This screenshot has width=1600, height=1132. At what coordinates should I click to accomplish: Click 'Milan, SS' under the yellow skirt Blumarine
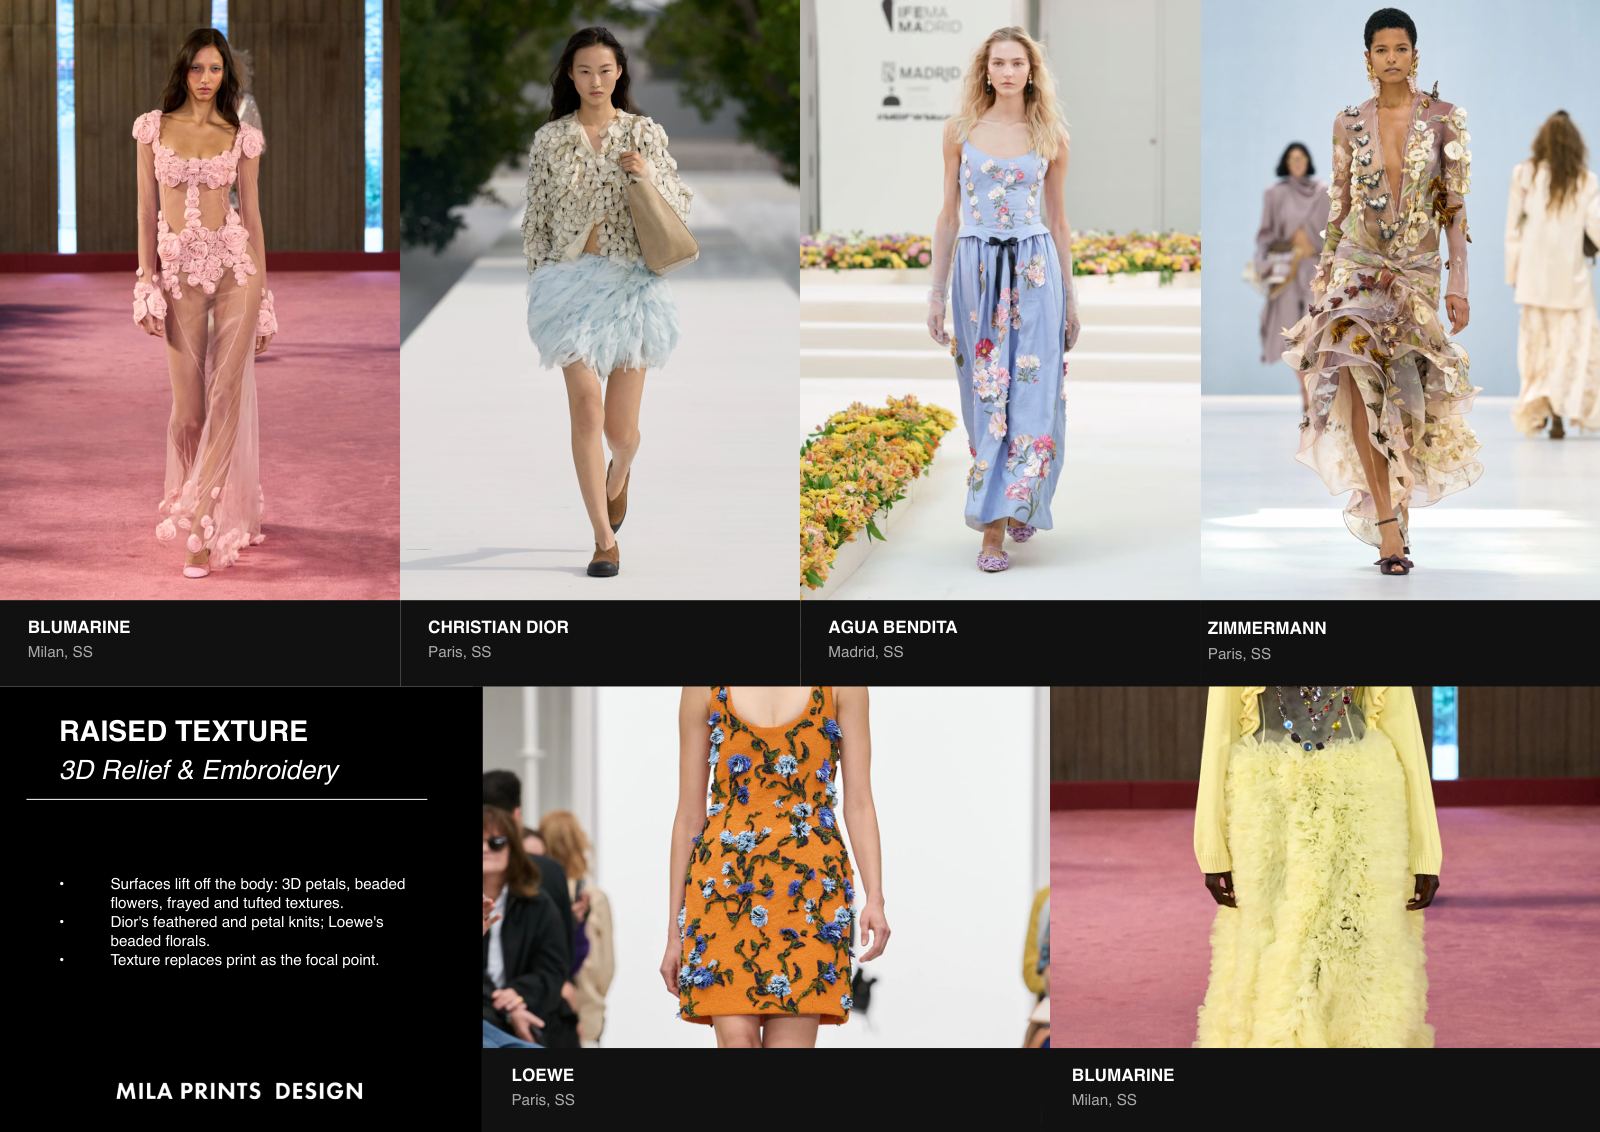pyautogui.click(x=1104, y=1100)
